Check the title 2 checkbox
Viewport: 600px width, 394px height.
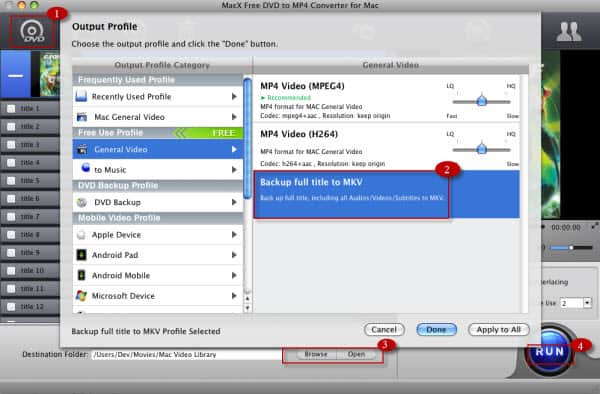pos(11,127)
